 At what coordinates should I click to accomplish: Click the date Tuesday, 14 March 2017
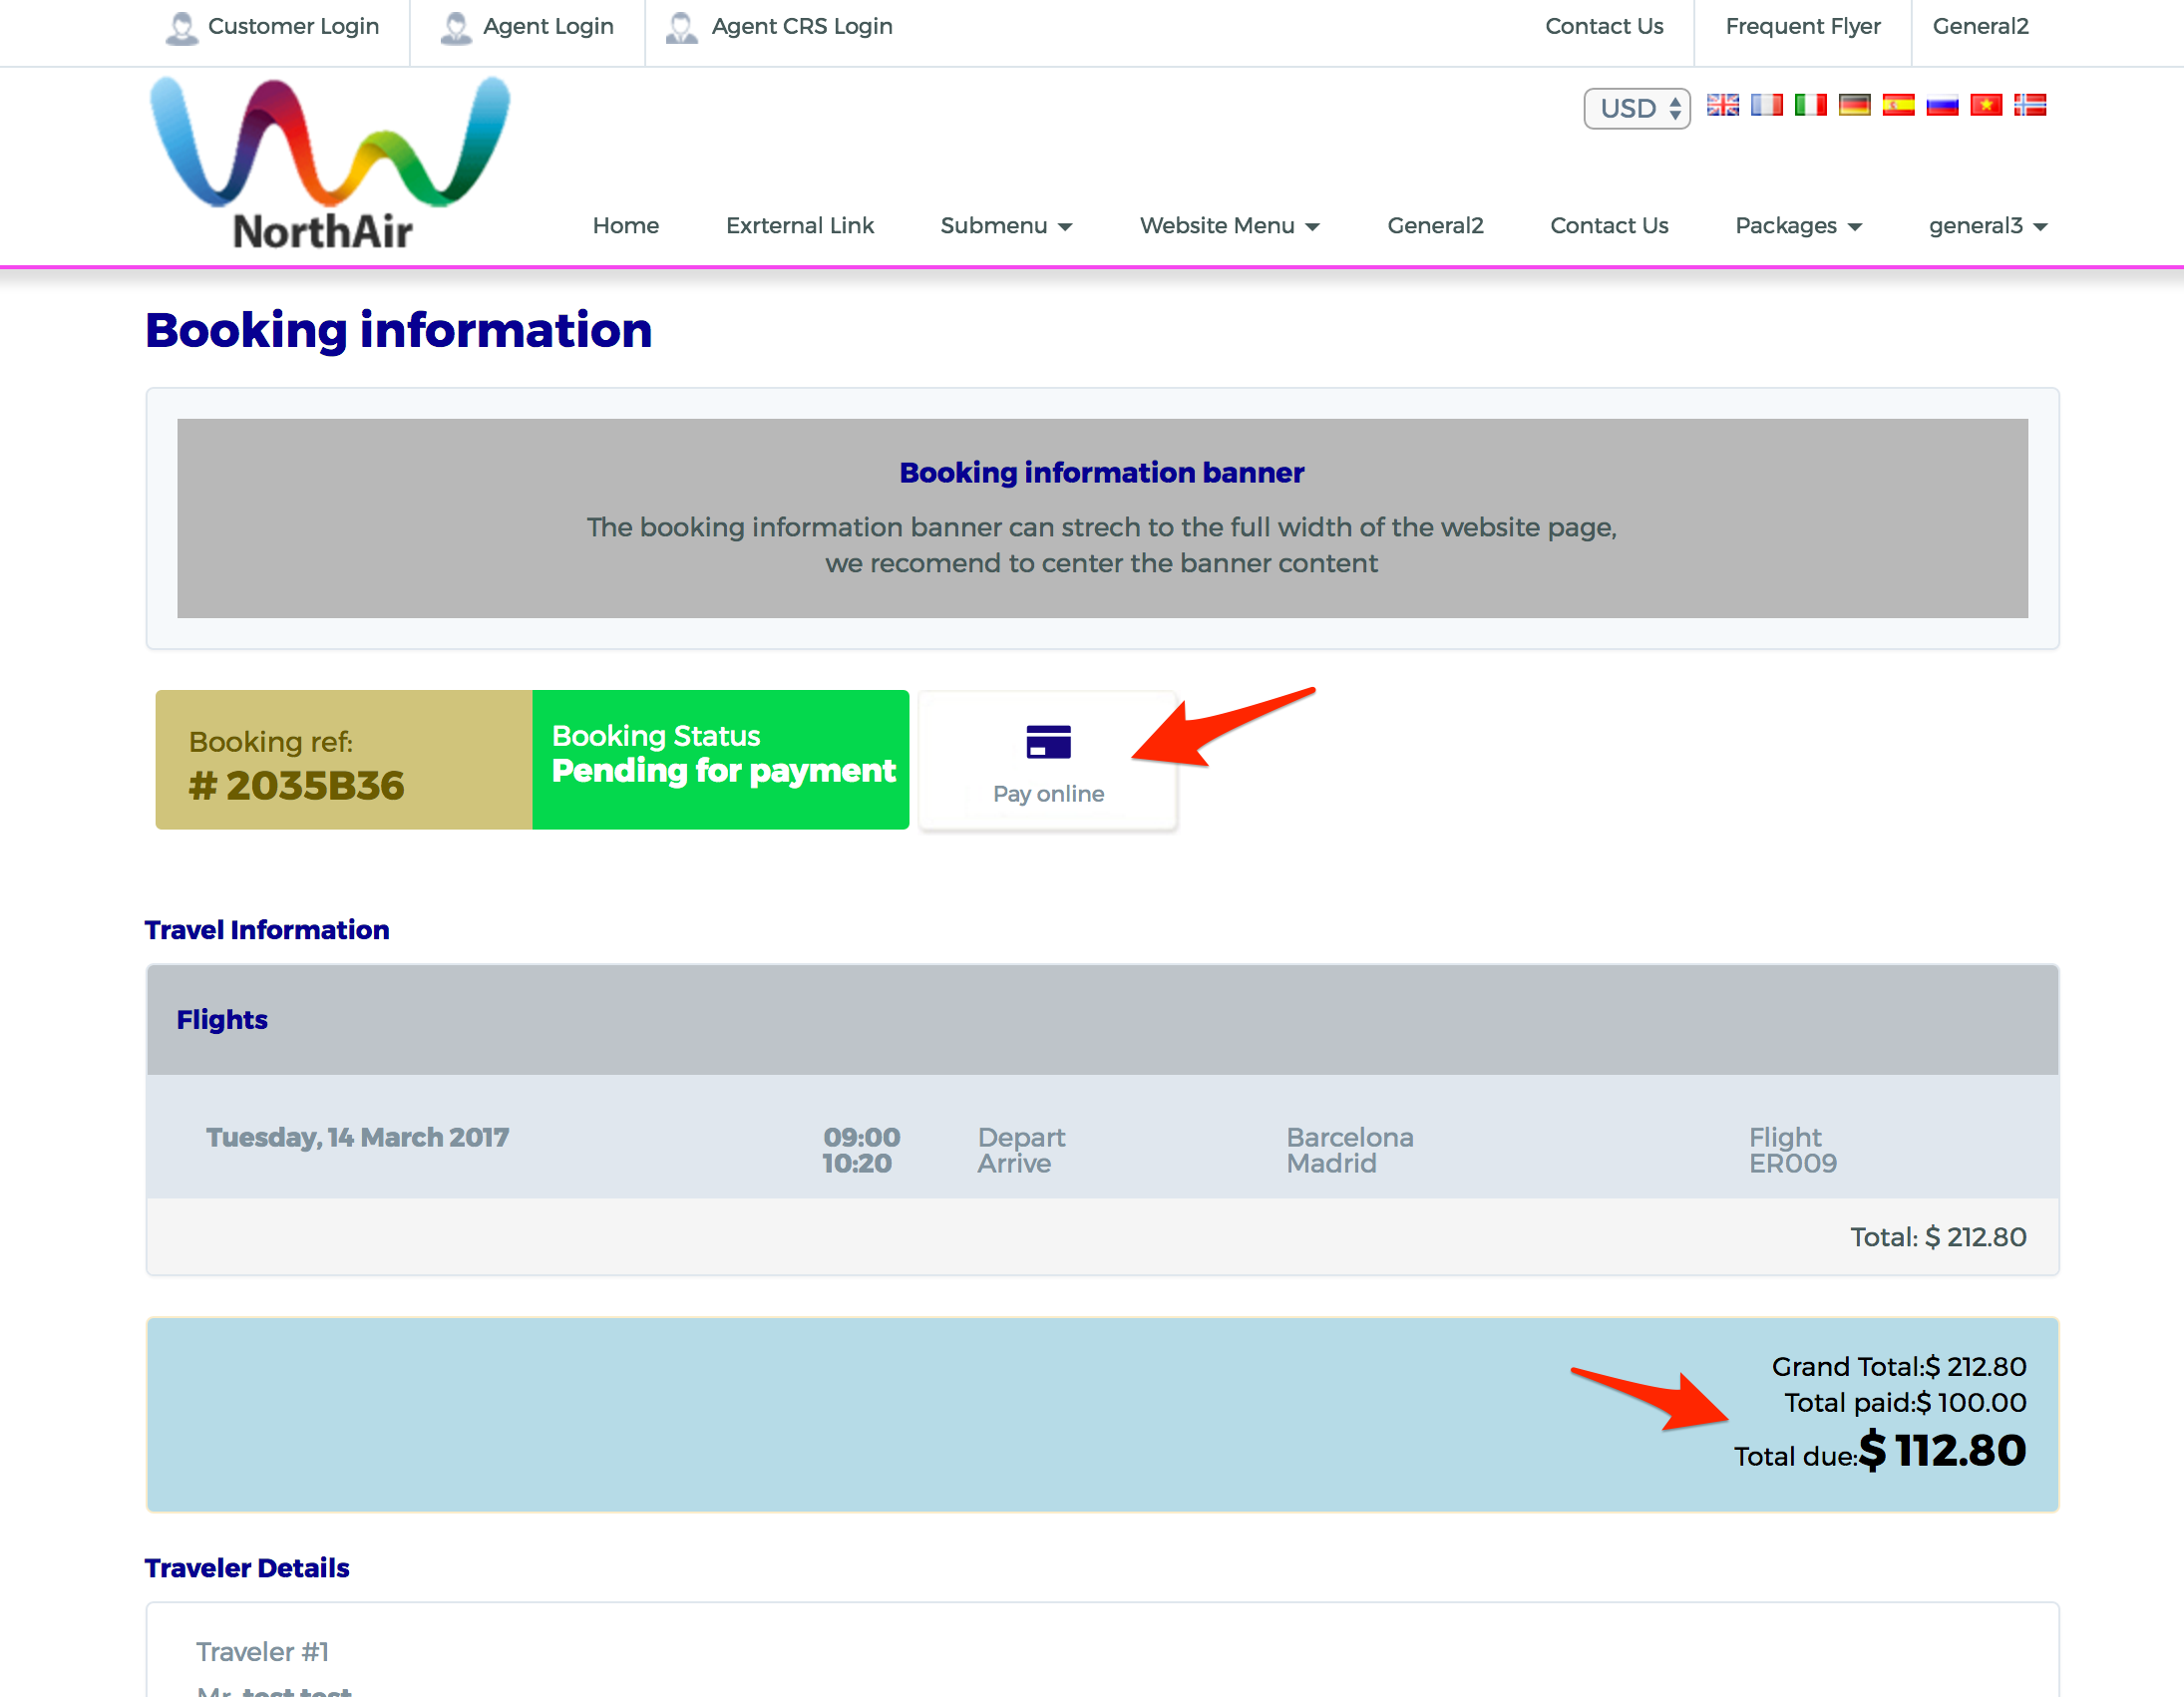357,1138
